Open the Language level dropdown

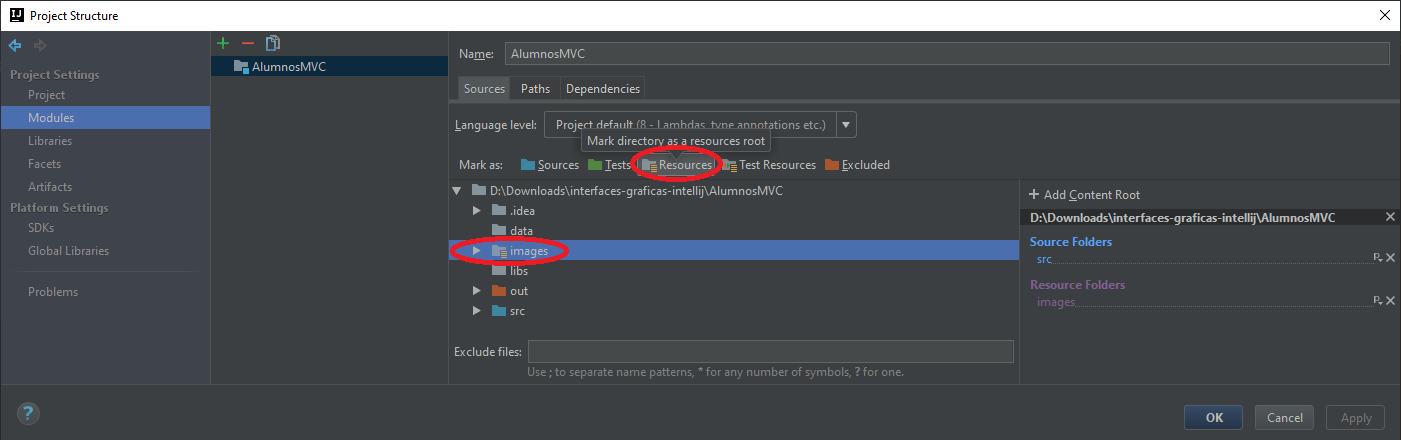click(846, 125)
